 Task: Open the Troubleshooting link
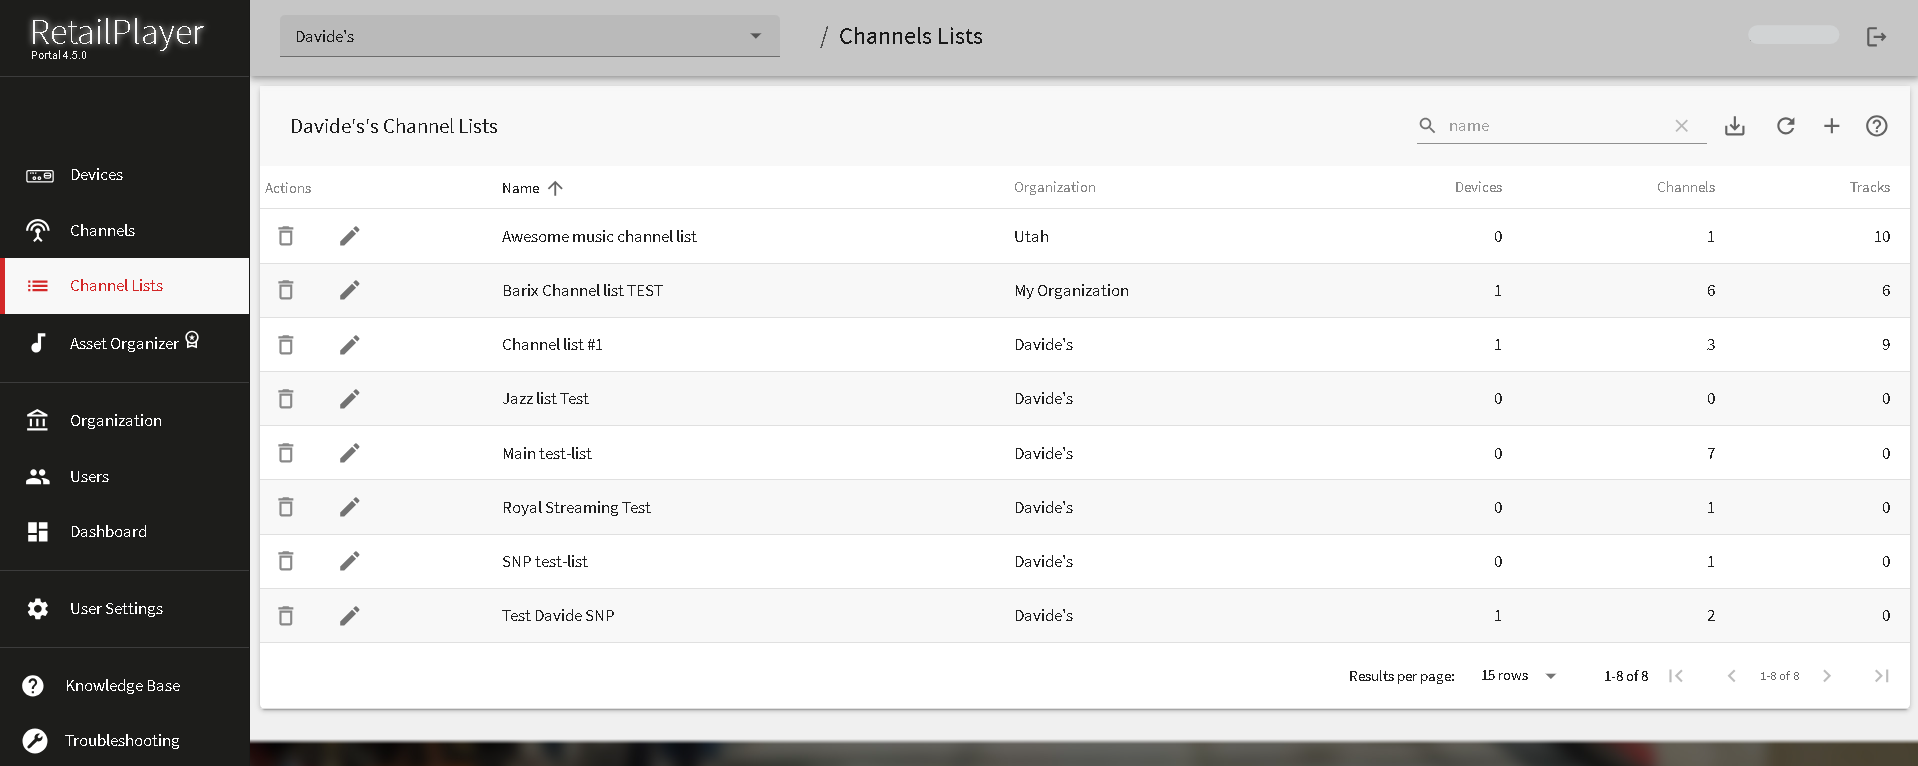tap(122, 741)
